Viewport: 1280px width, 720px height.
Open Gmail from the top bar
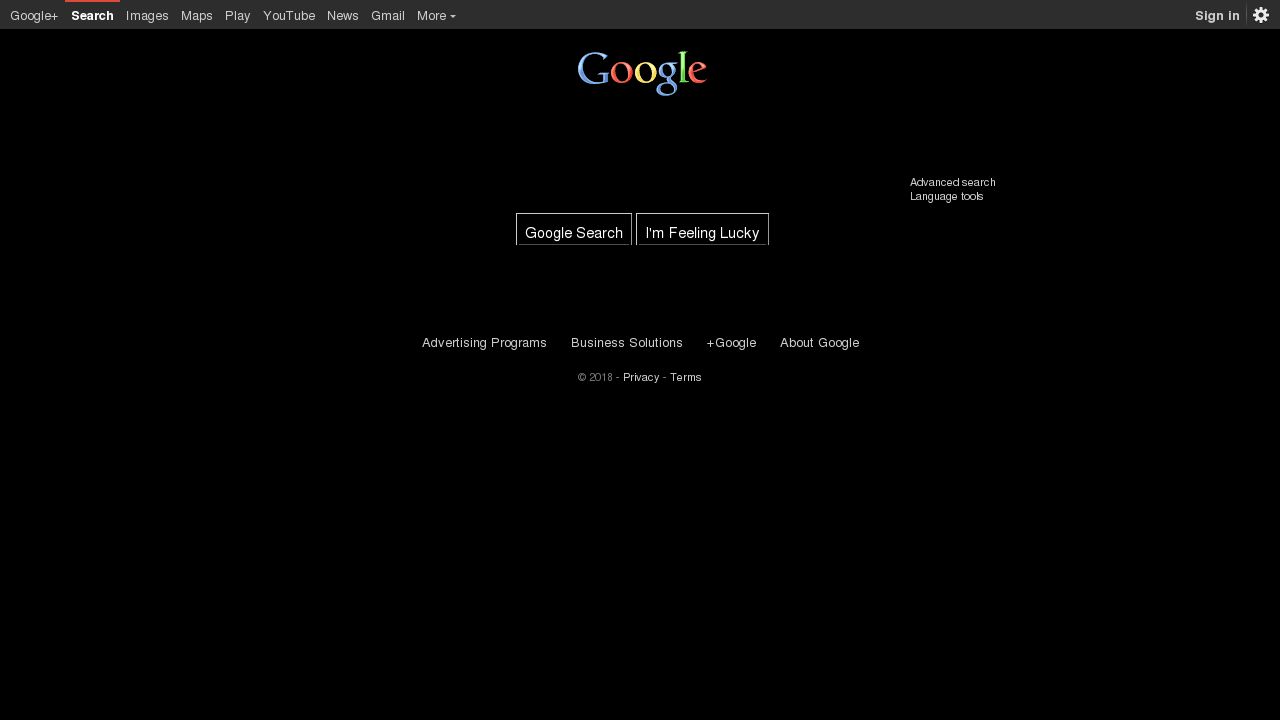pos(388,15)
